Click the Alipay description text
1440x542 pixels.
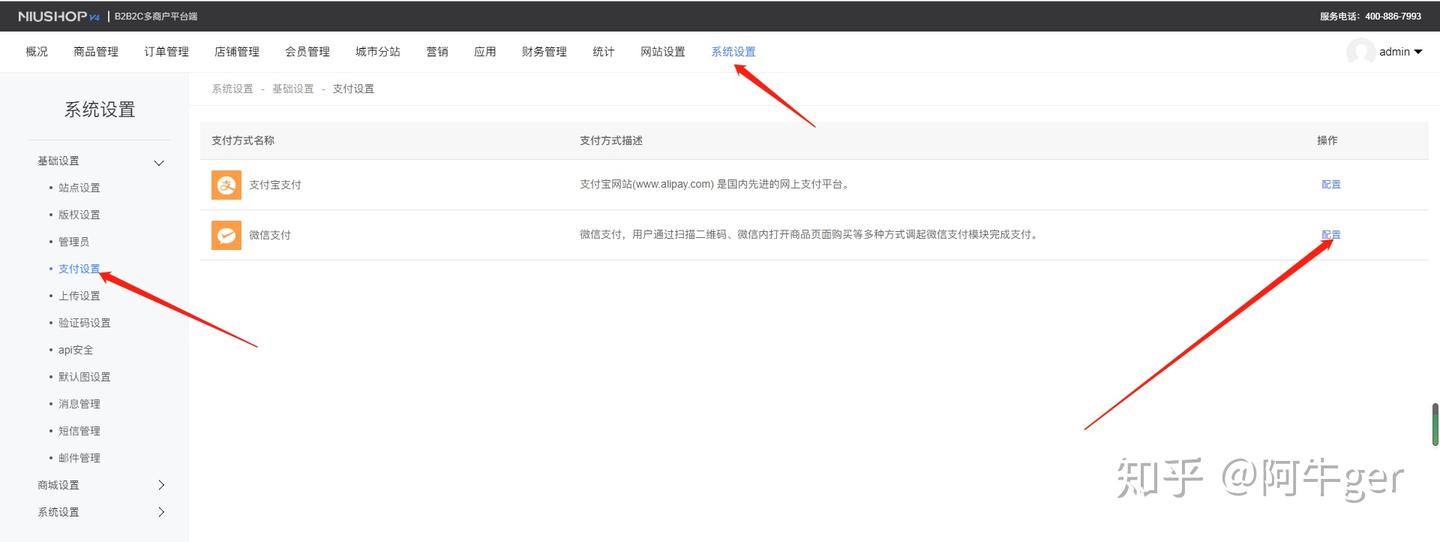[715, 184]
